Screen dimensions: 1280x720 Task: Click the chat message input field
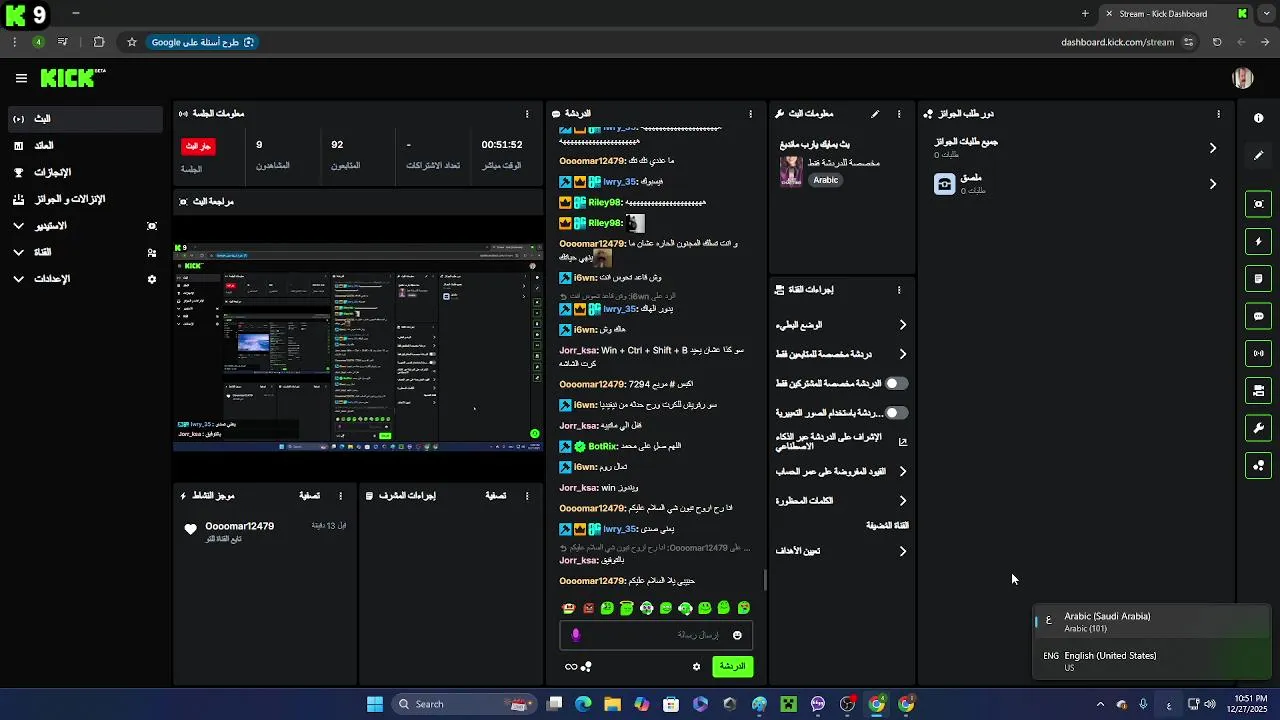656,635
